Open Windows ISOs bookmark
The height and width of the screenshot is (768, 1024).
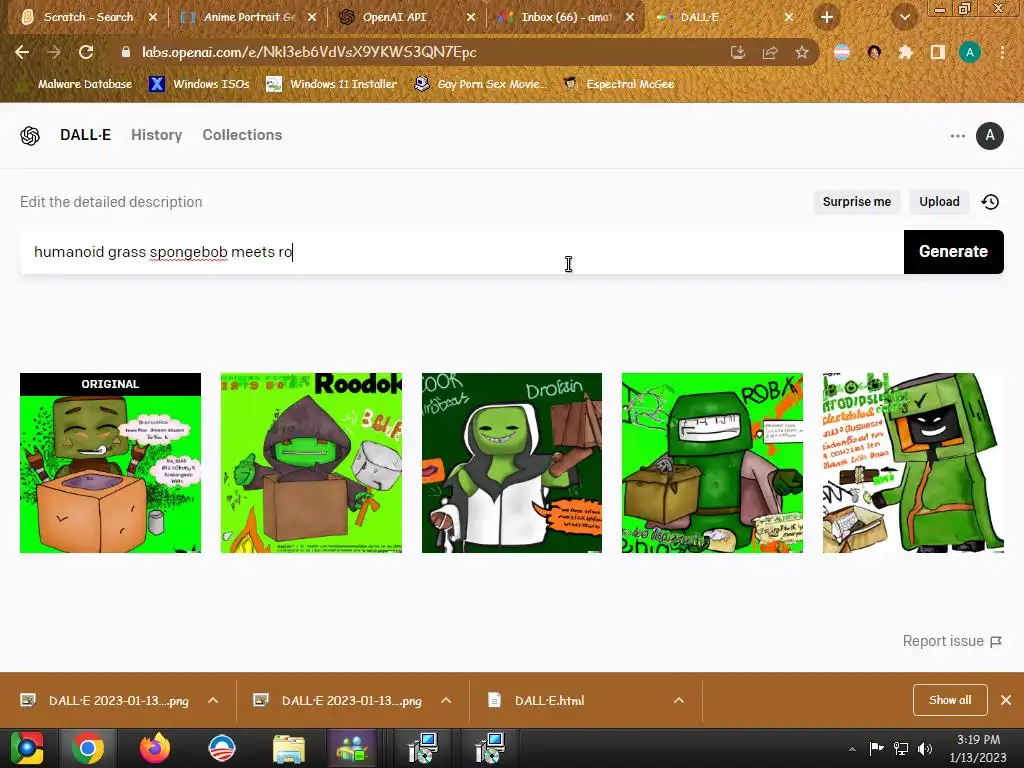(199, 84)
